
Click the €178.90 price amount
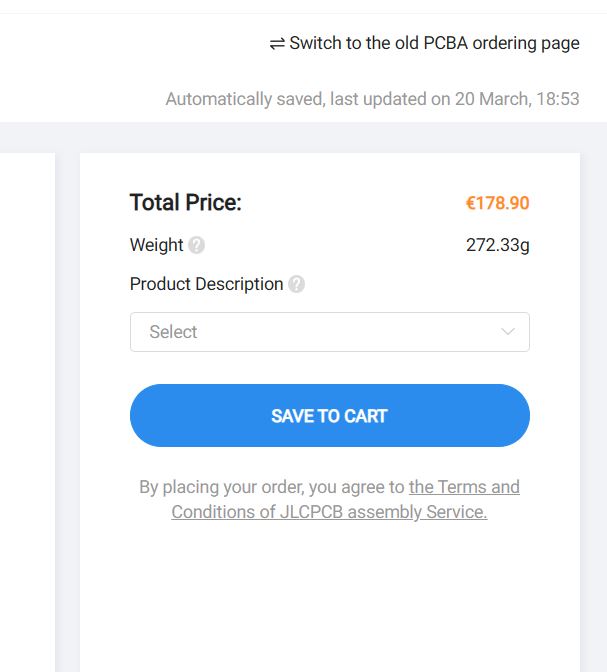497,203
